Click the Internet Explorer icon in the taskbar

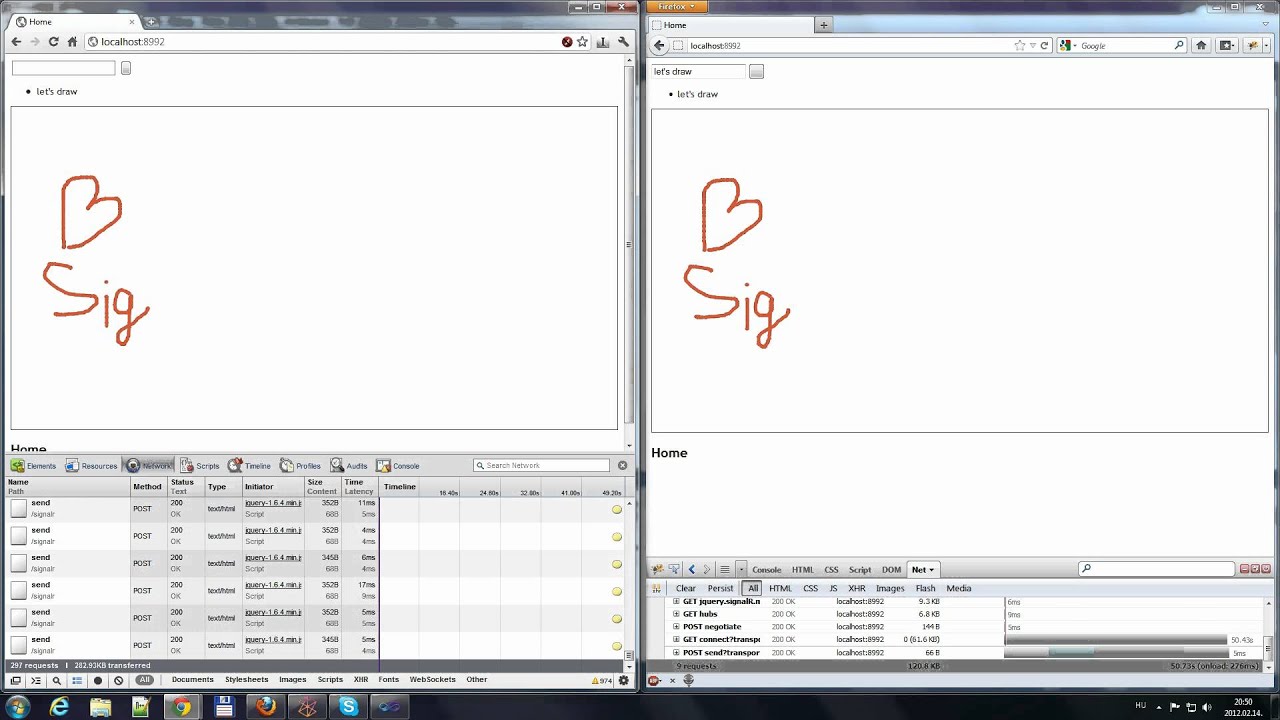pyautogui.click(x=60, y=707)
